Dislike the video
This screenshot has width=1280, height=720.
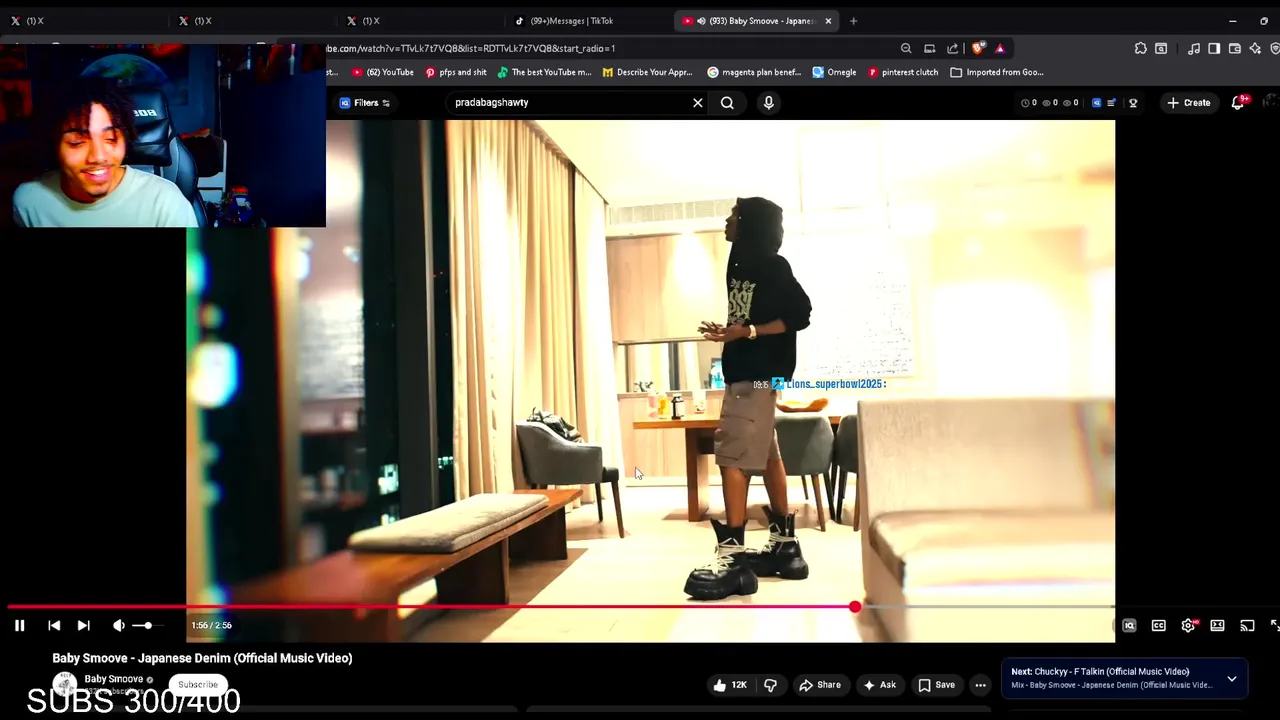click(770, 685)
